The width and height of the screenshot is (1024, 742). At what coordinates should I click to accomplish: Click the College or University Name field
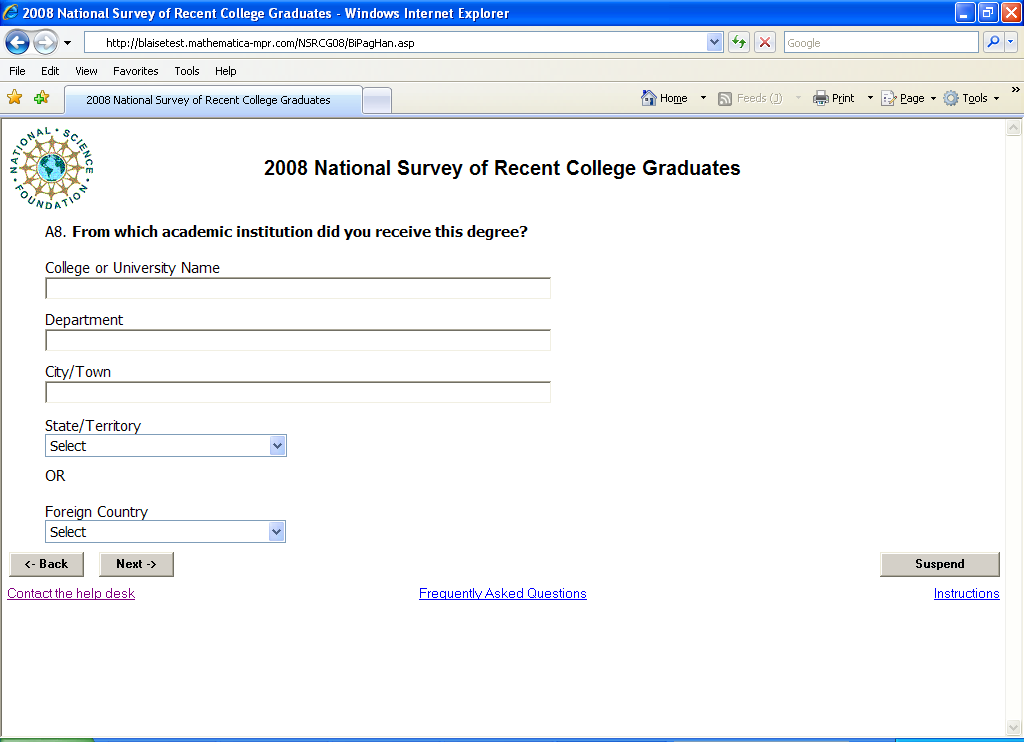coord(298,289)
